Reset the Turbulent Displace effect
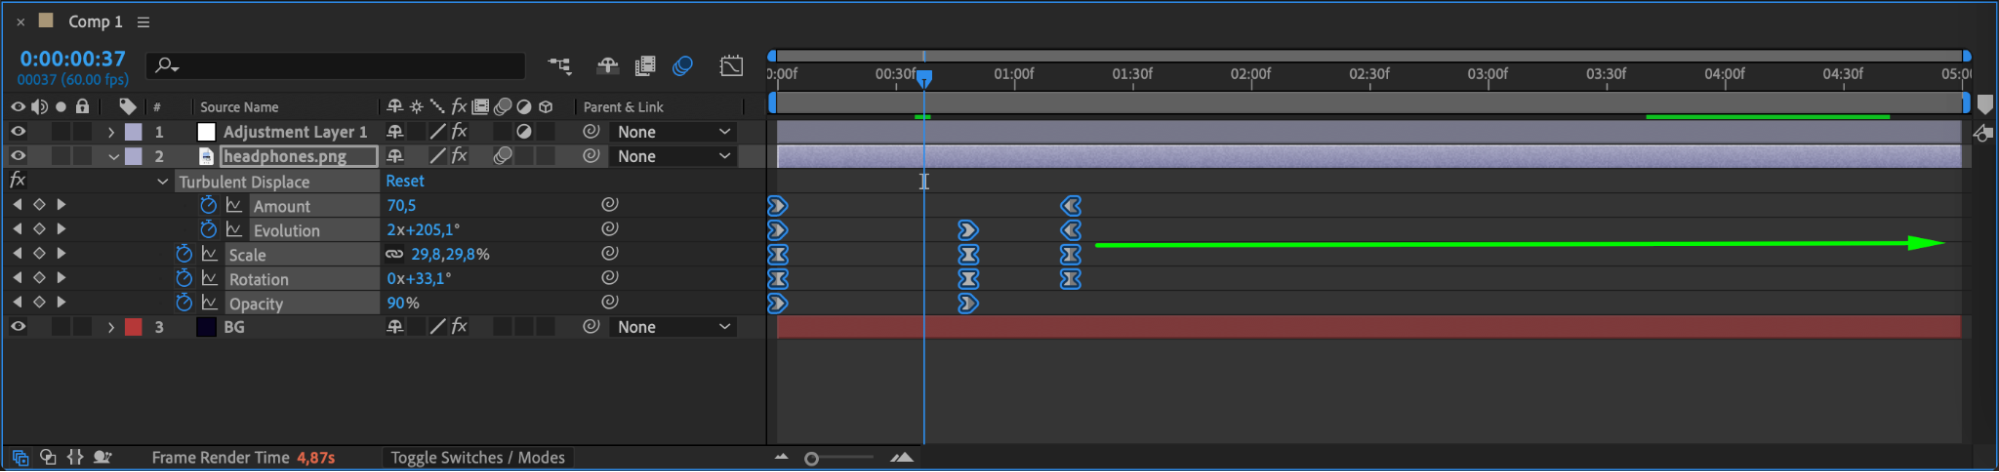Image resolution: width=1999 pixels, height=472 pixels. click(405, 181)
